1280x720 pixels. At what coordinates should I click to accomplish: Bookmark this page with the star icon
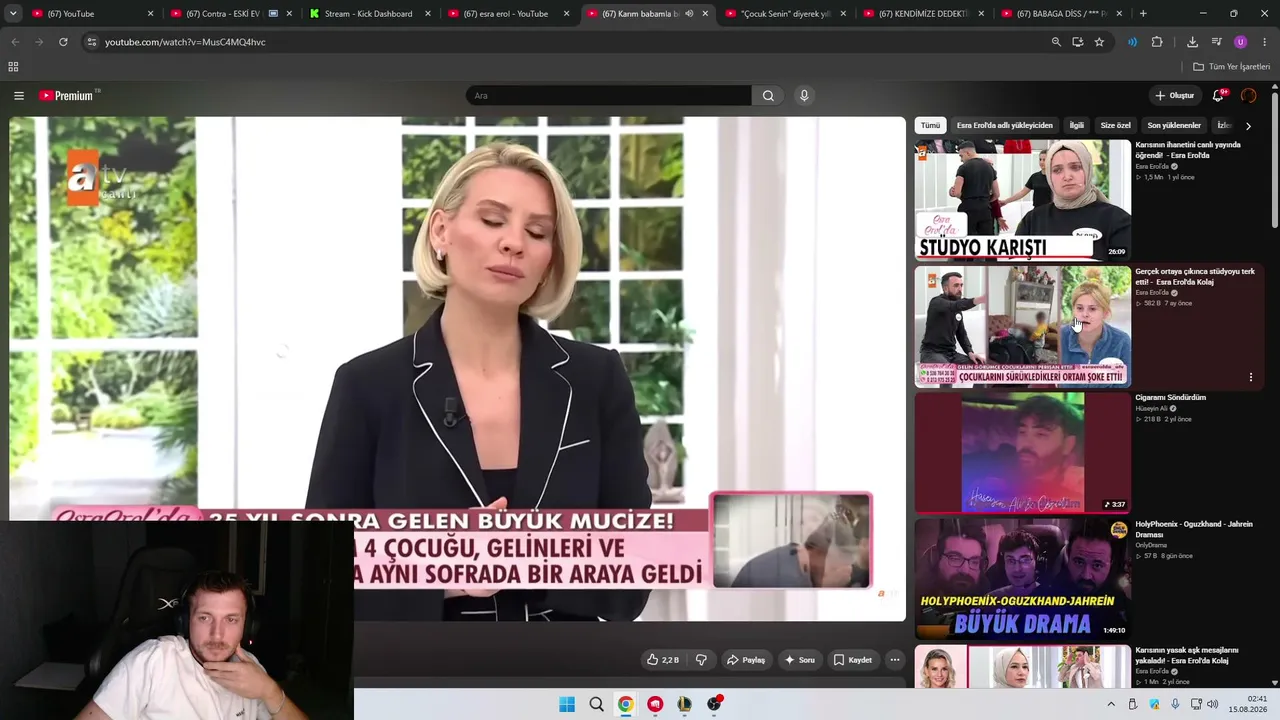(1099, 42)
